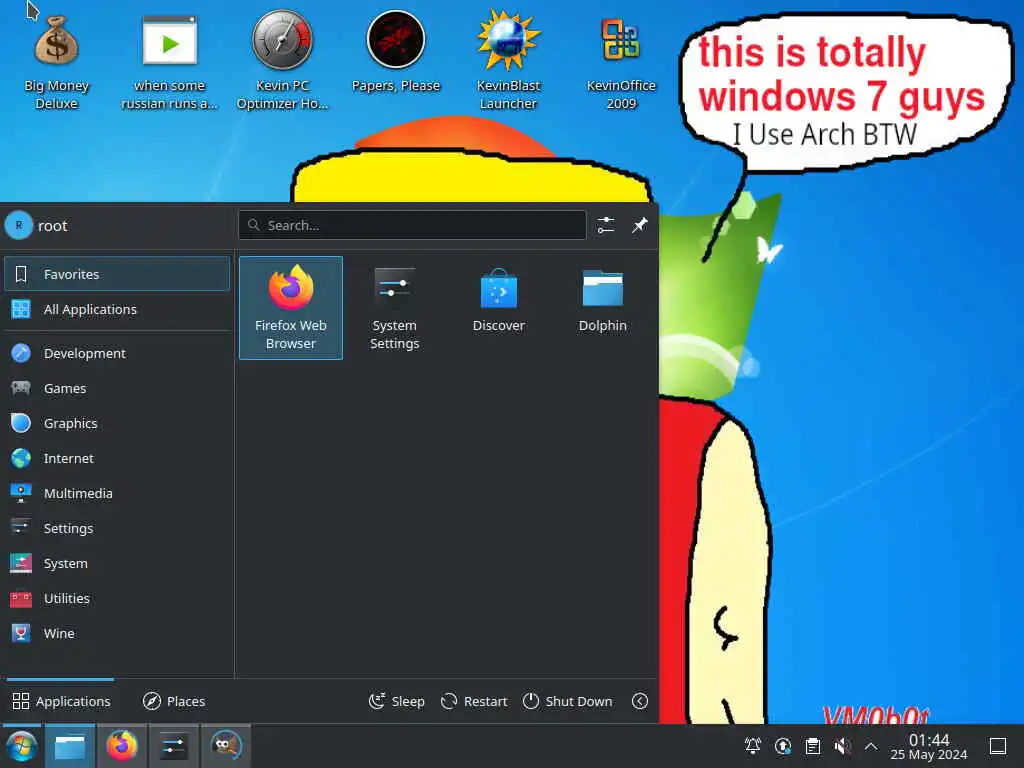This screenshot has height=768, width=1024.
Task: Open System category in sidebar
Action: click(x=117, y=563)
